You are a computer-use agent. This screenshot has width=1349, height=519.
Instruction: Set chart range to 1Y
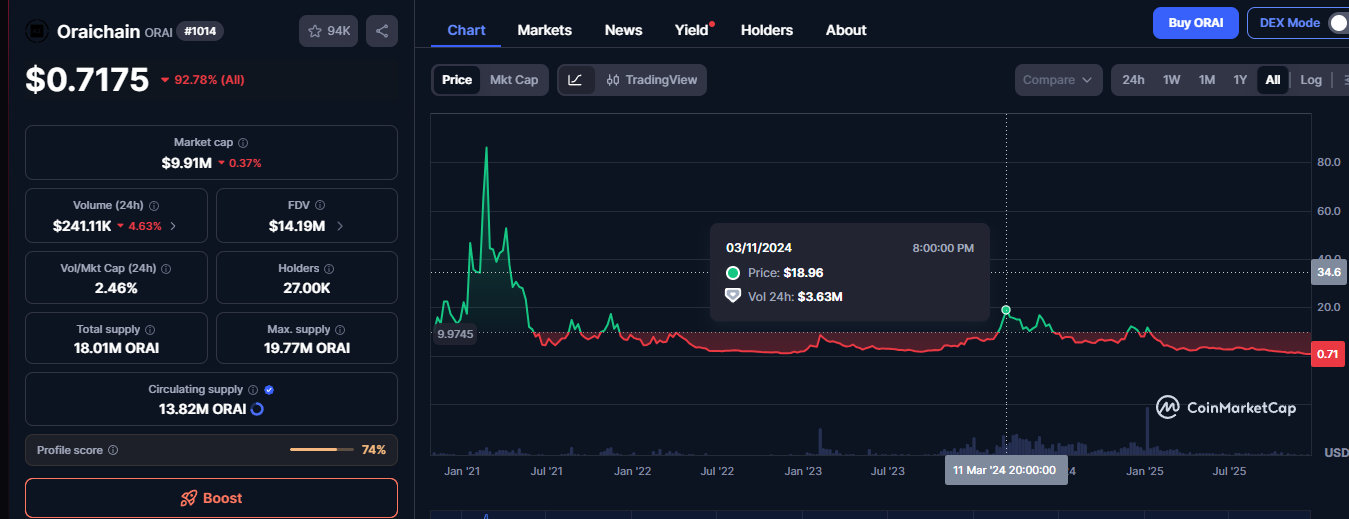1240,80
